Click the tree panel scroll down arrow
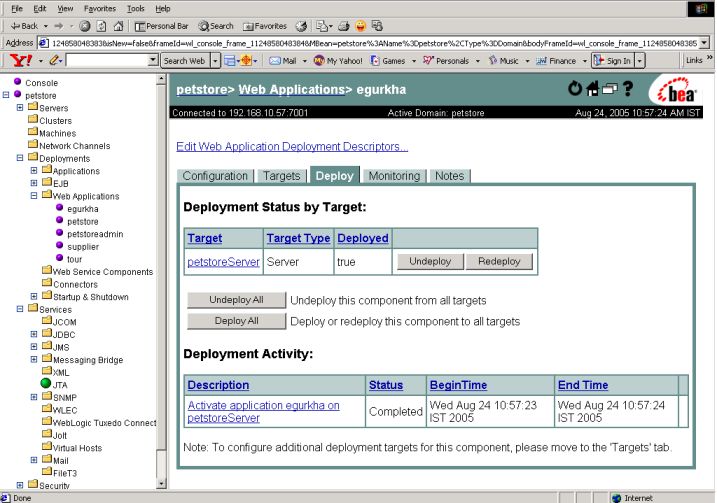717x503 pixels. click(x=161, y=483)
